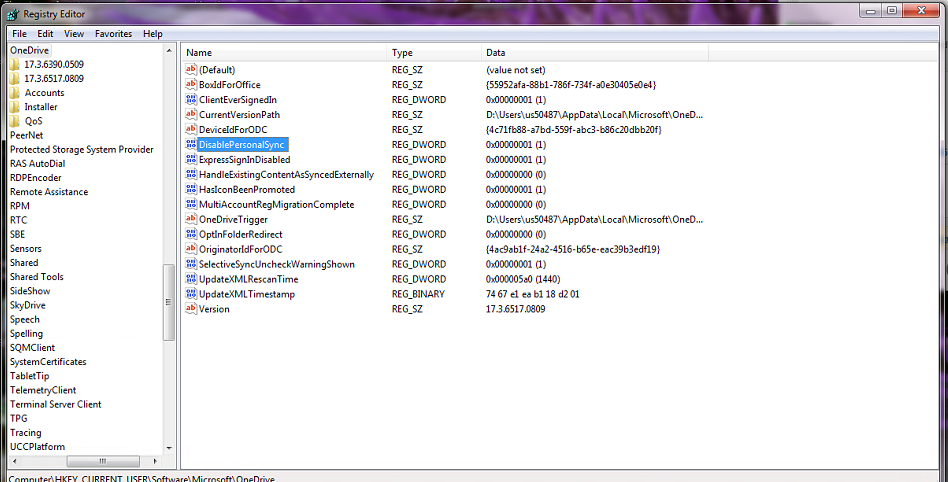The image size is (948, 482).
Task: Maximize the Registry Editor window
Action: point(892,11)
